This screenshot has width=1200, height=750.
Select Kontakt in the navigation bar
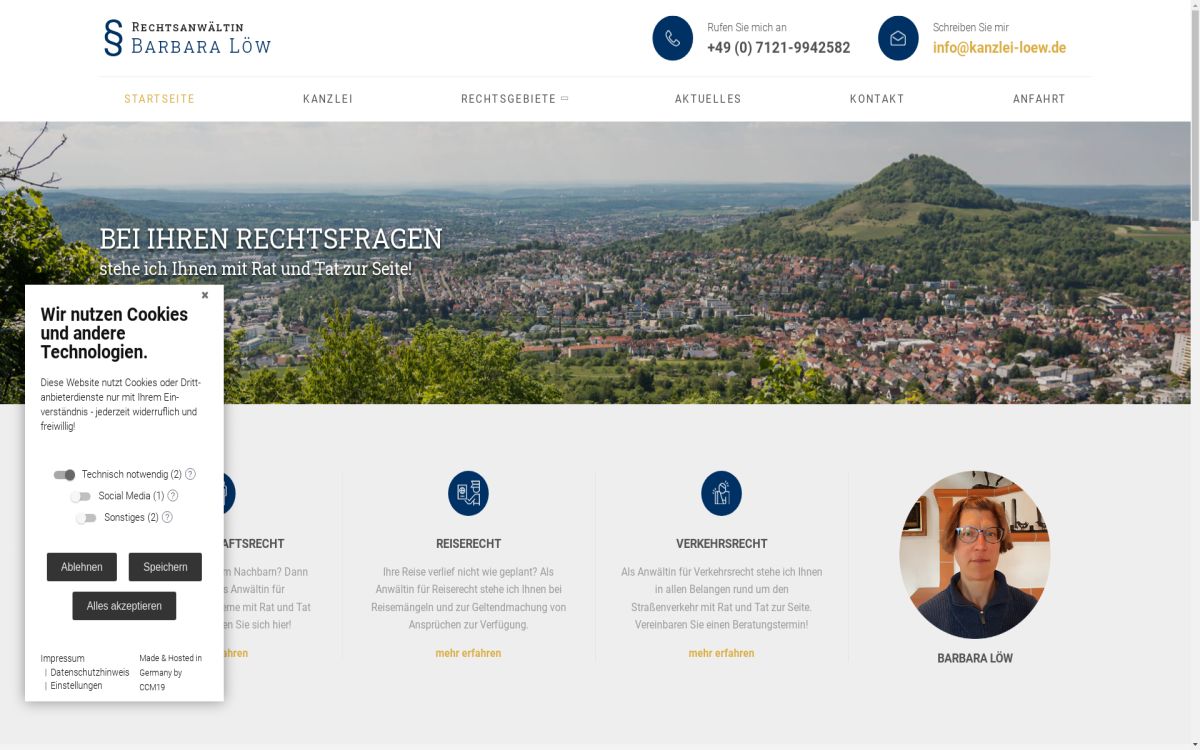click(877, 99)
